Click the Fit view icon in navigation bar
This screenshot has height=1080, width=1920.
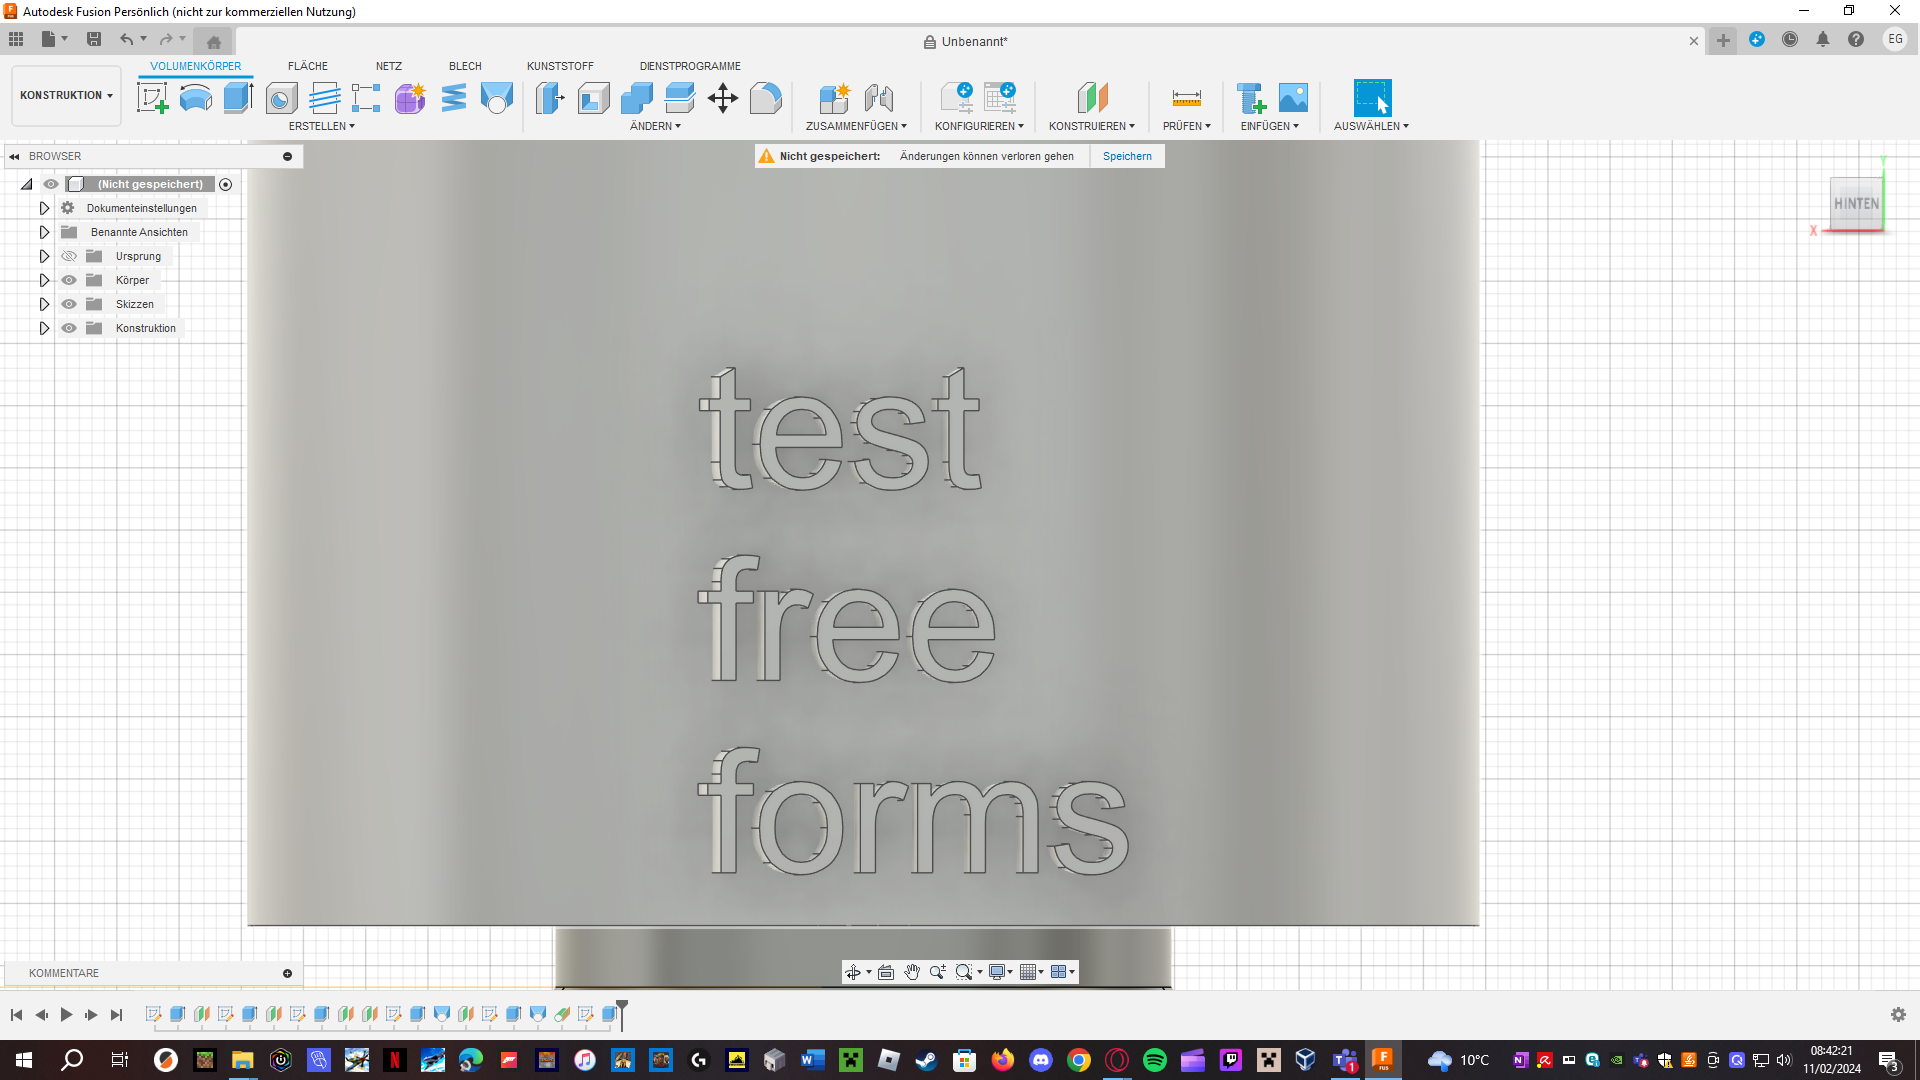[x=963, y=971]
